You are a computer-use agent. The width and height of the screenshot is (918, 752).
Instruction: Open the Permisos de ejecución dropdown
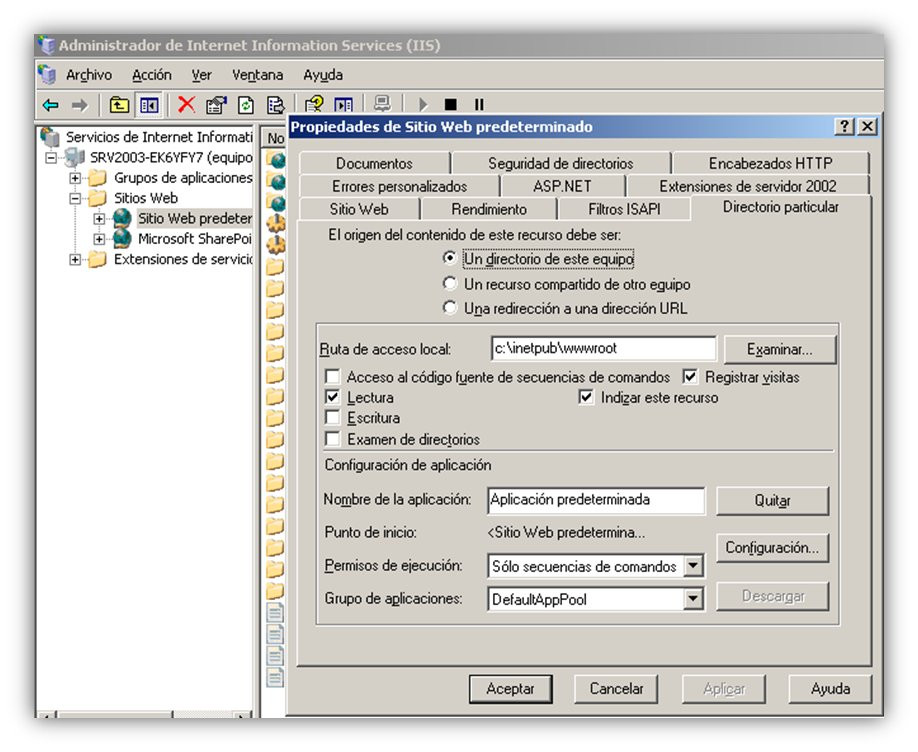[693, 566]
